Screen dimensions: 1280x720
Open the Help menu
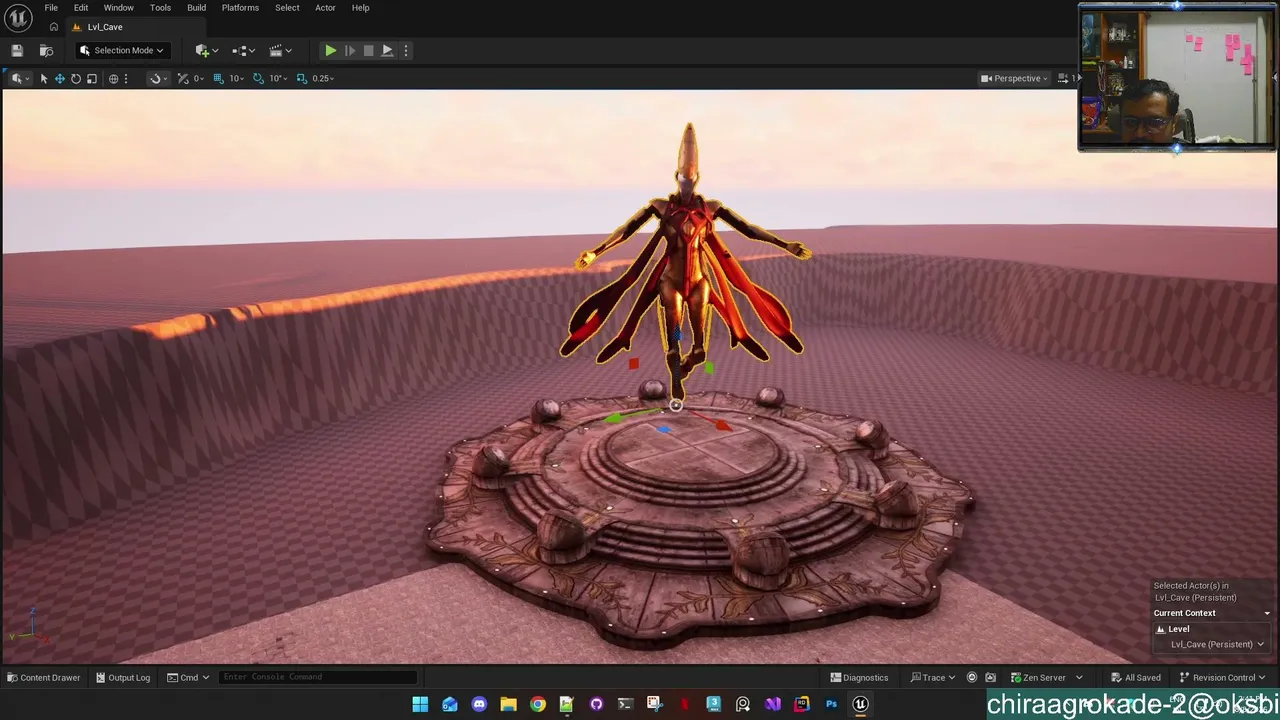(x=360, y=7)
